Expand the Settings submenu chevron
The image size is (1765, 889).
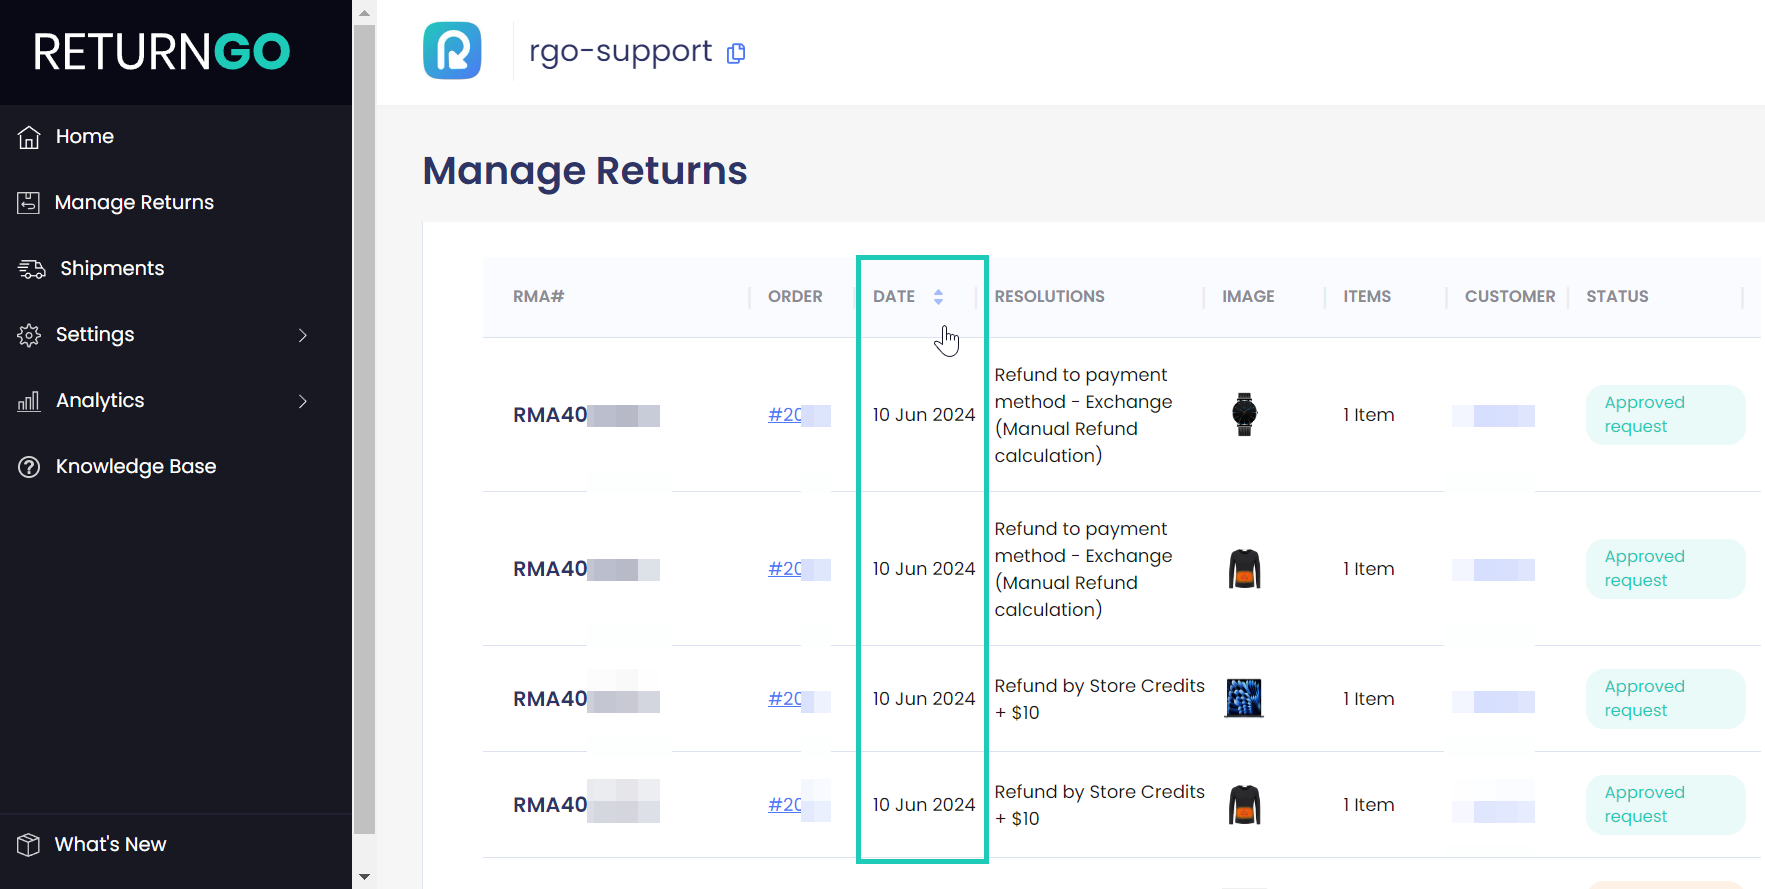coord(303,335)
